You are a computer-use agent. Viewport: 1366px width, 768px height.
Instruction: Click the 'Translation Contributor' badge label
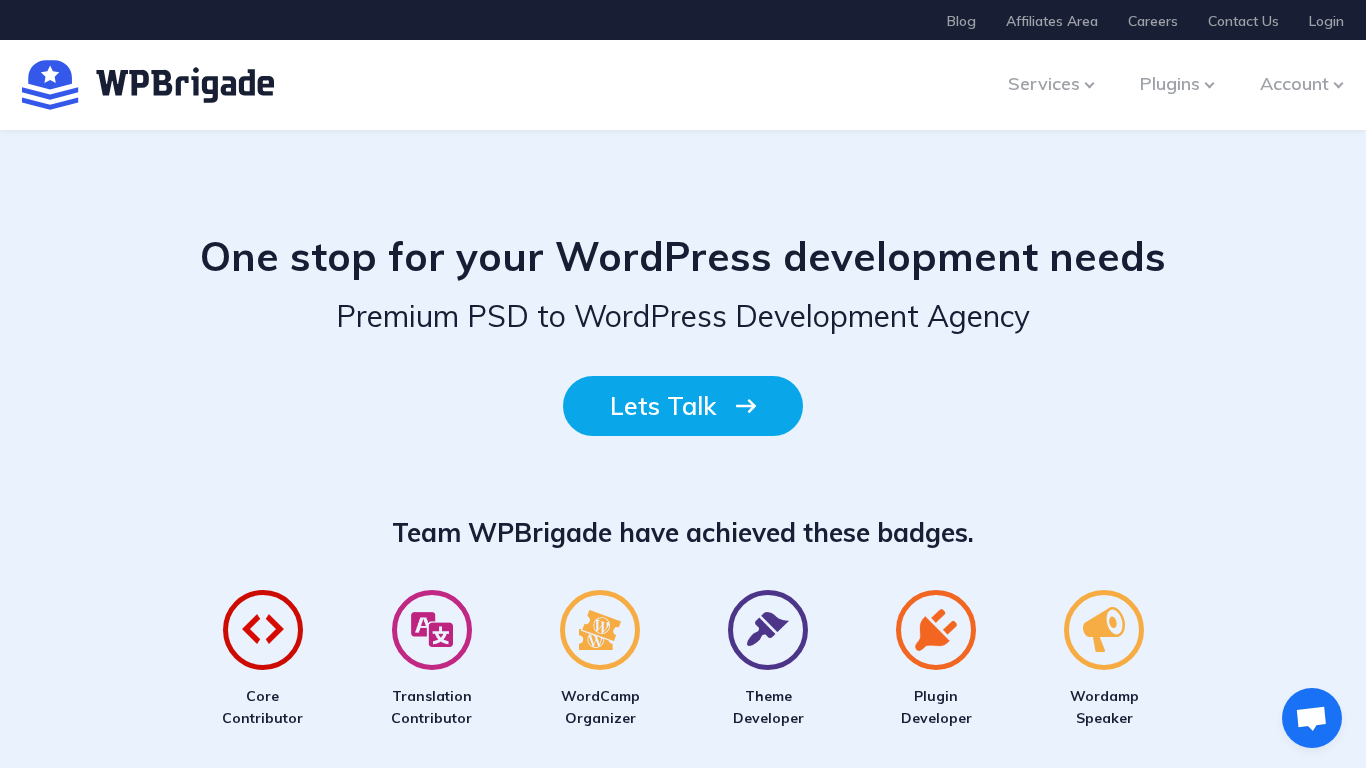point(431,707)
